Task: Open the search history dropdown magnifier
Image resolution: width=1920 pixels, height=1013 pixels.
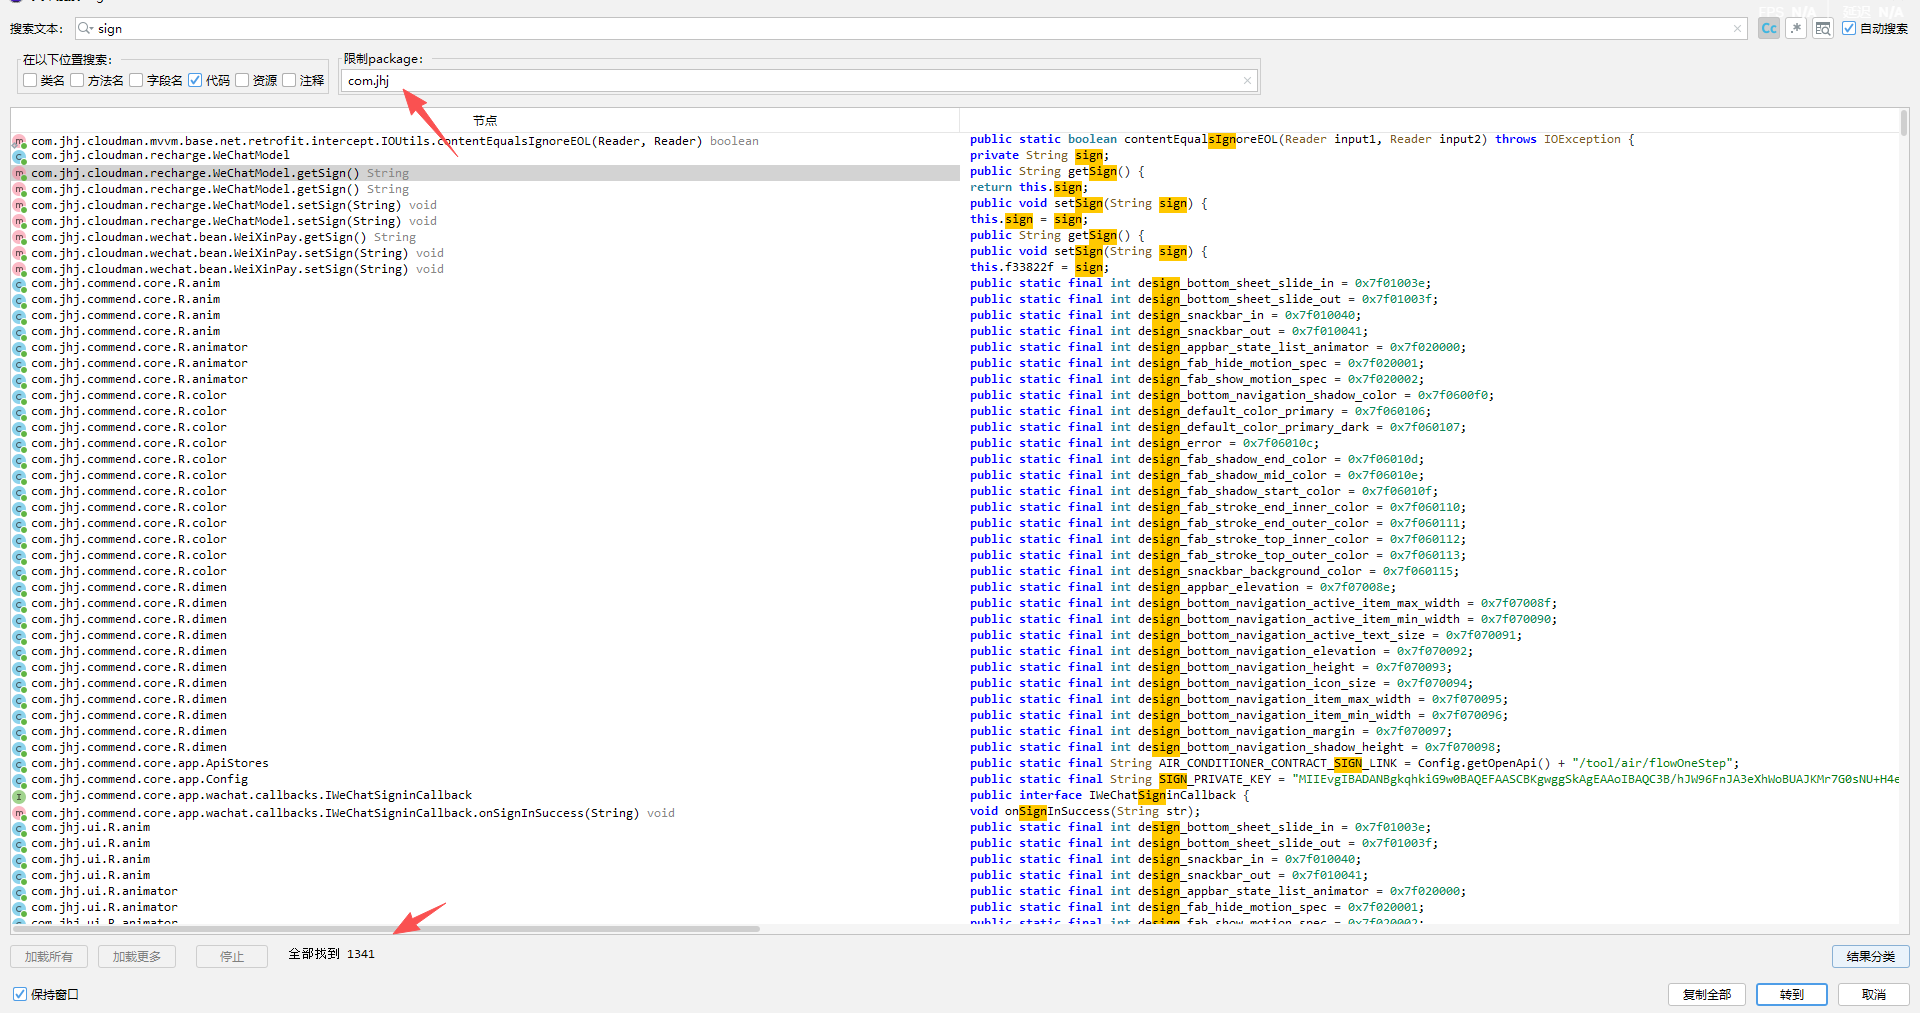Action: (87, 29)
